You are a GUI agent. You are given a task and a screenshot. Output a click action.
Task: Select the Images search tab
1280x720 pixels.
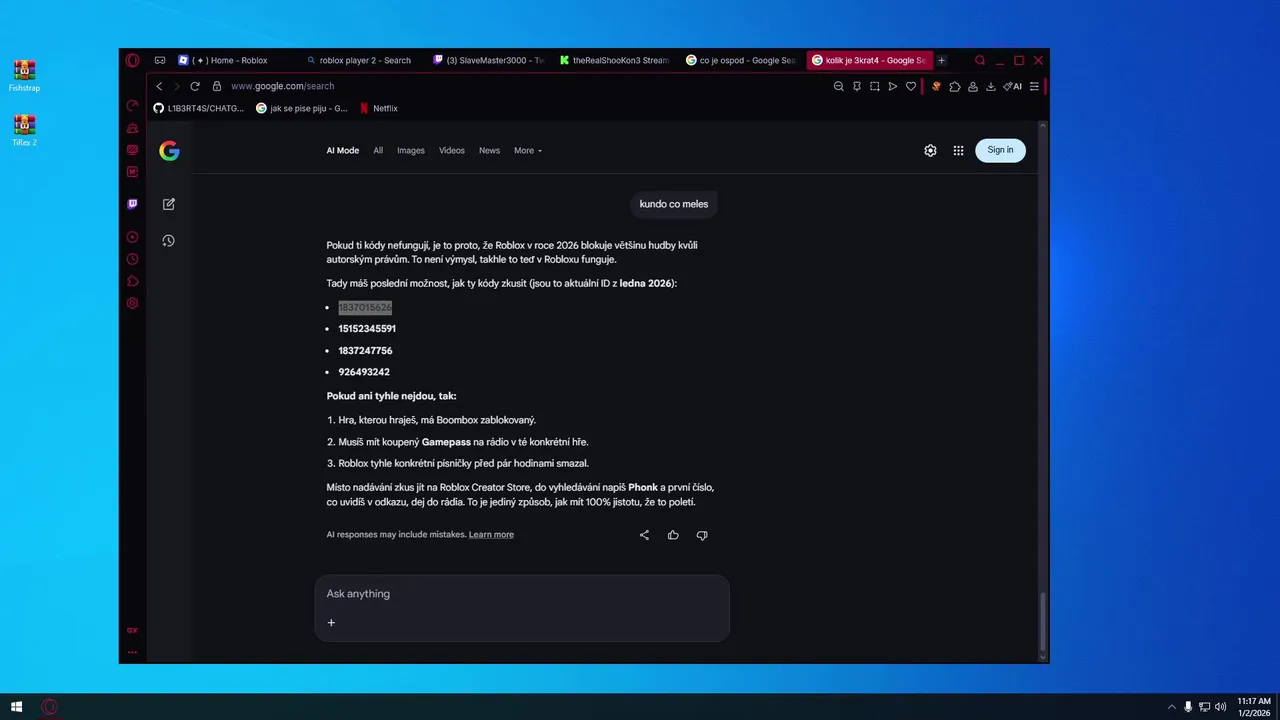point(411,150)
